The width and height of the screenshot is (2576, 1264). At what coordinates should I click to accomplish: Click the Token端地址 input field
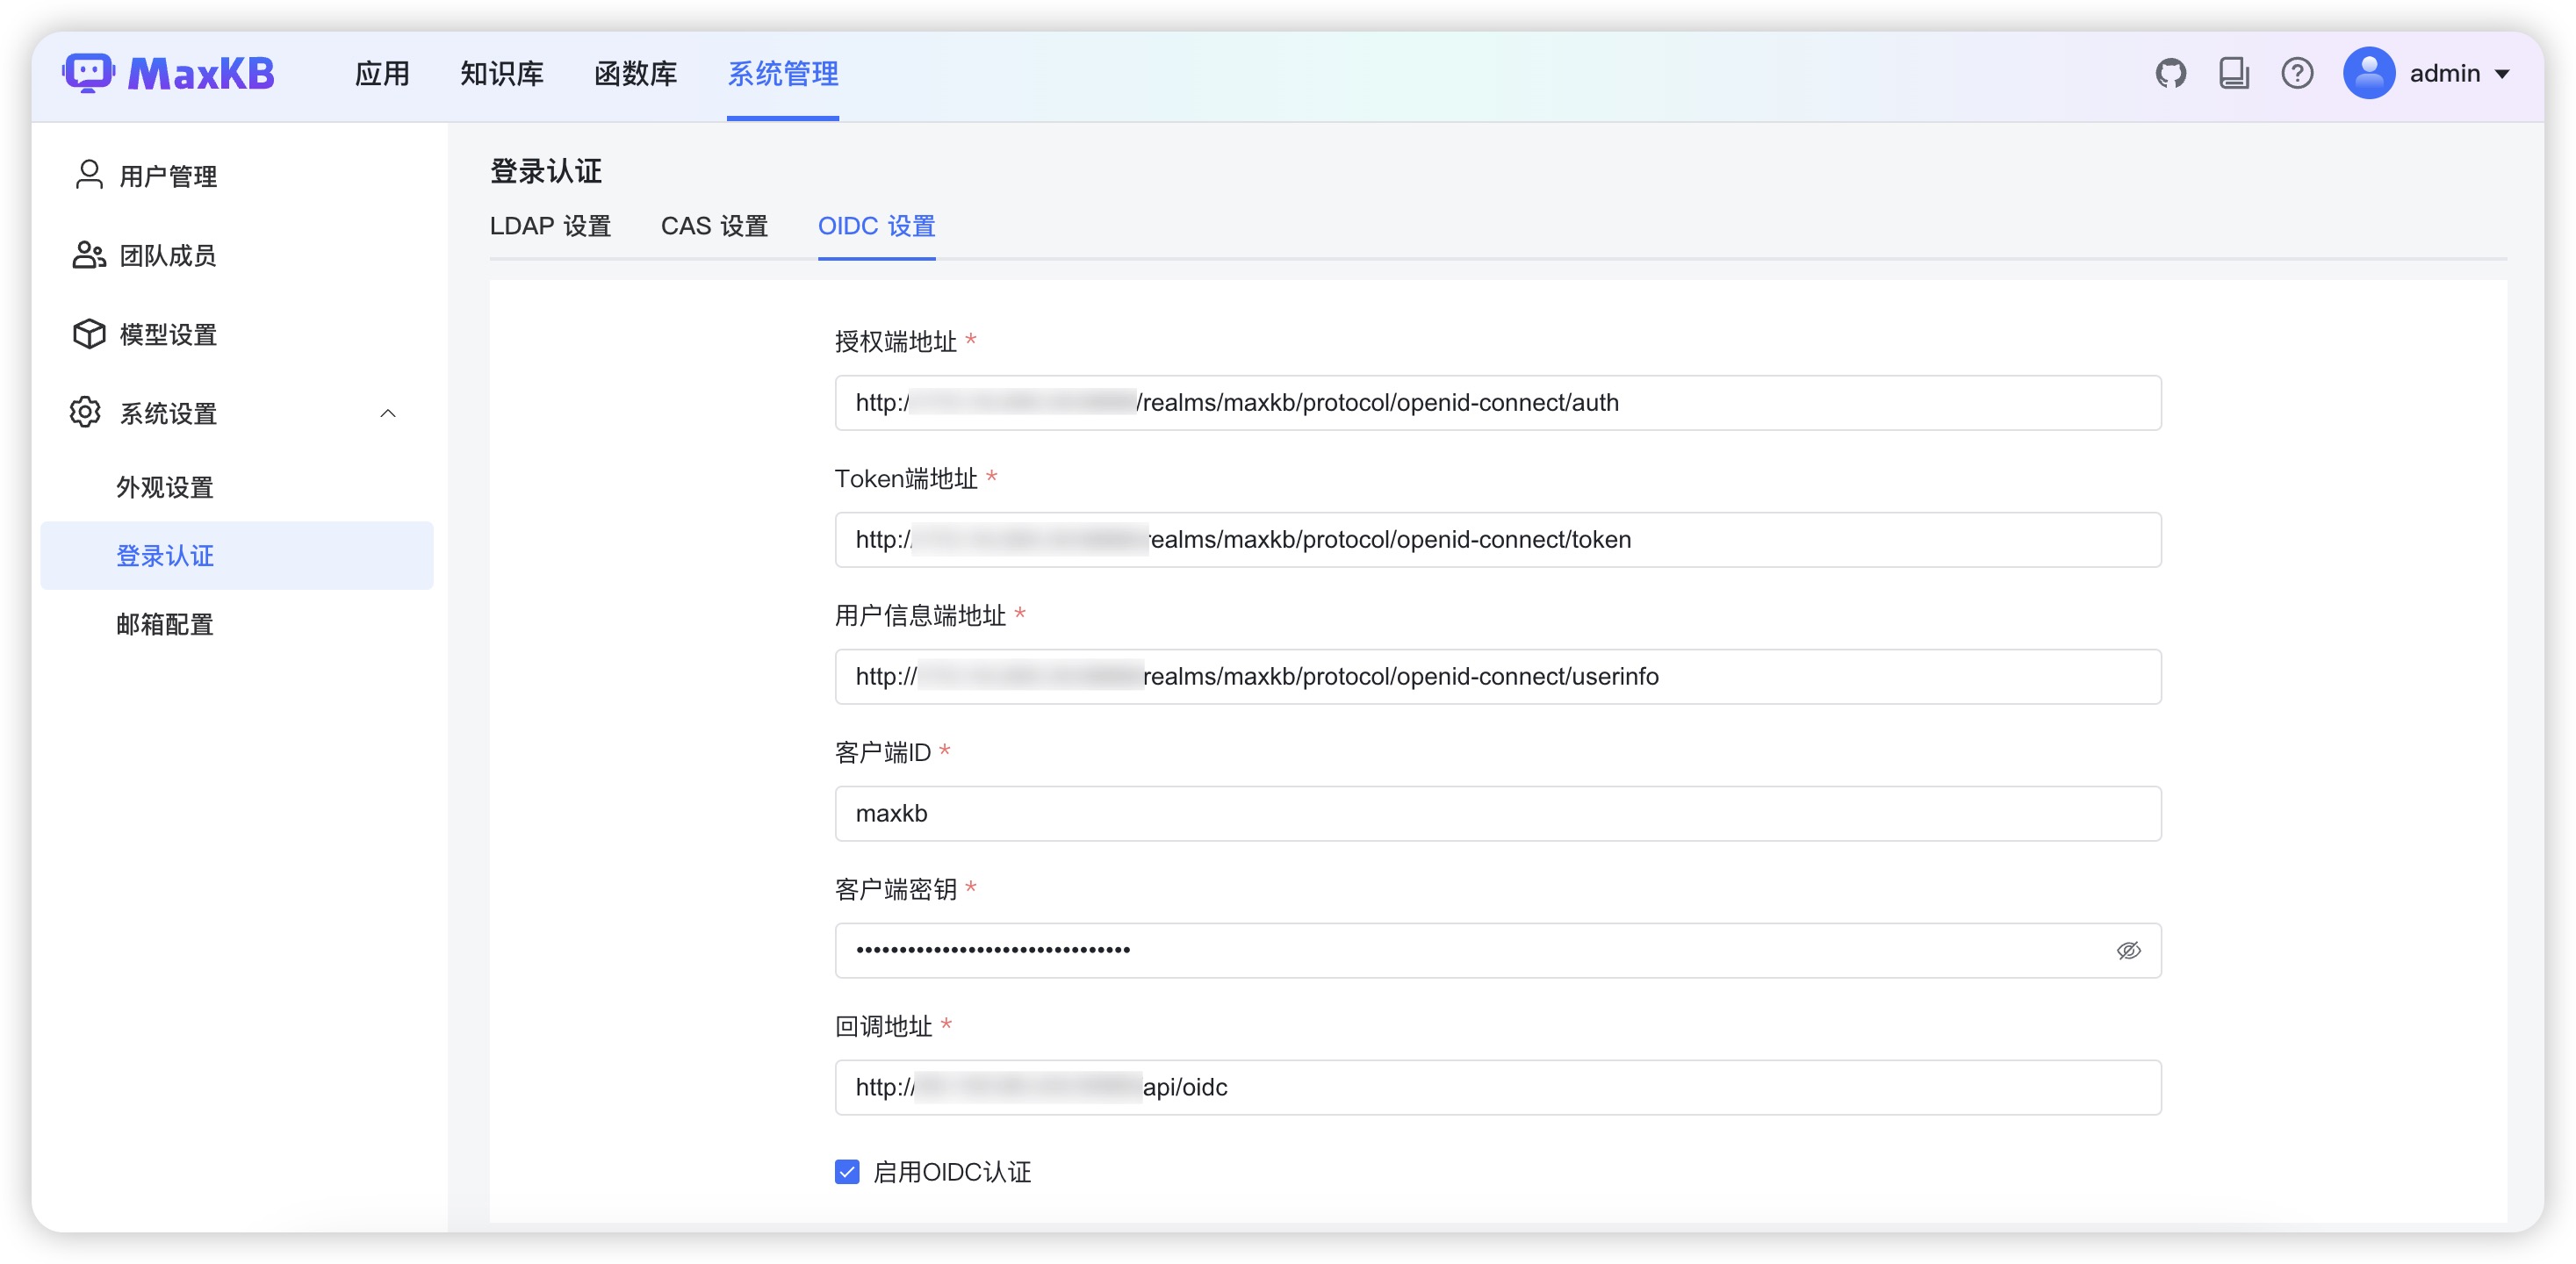1498,540
